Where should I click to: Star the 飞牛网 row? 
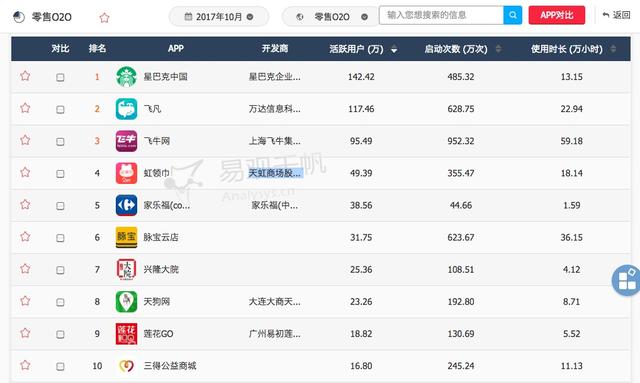pos(25,140)
